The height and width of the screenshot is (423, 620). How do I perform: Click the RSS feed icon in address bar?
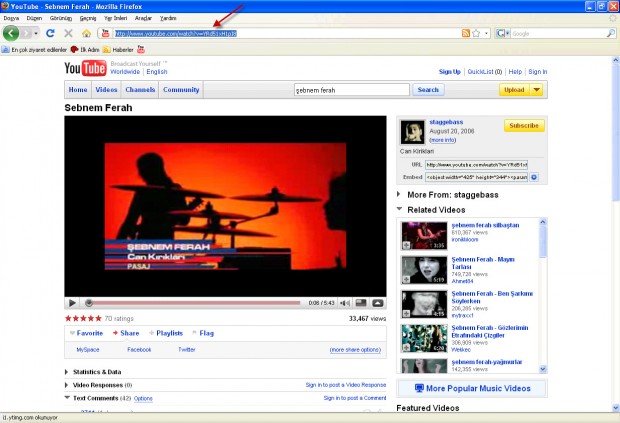click(466, 33)
